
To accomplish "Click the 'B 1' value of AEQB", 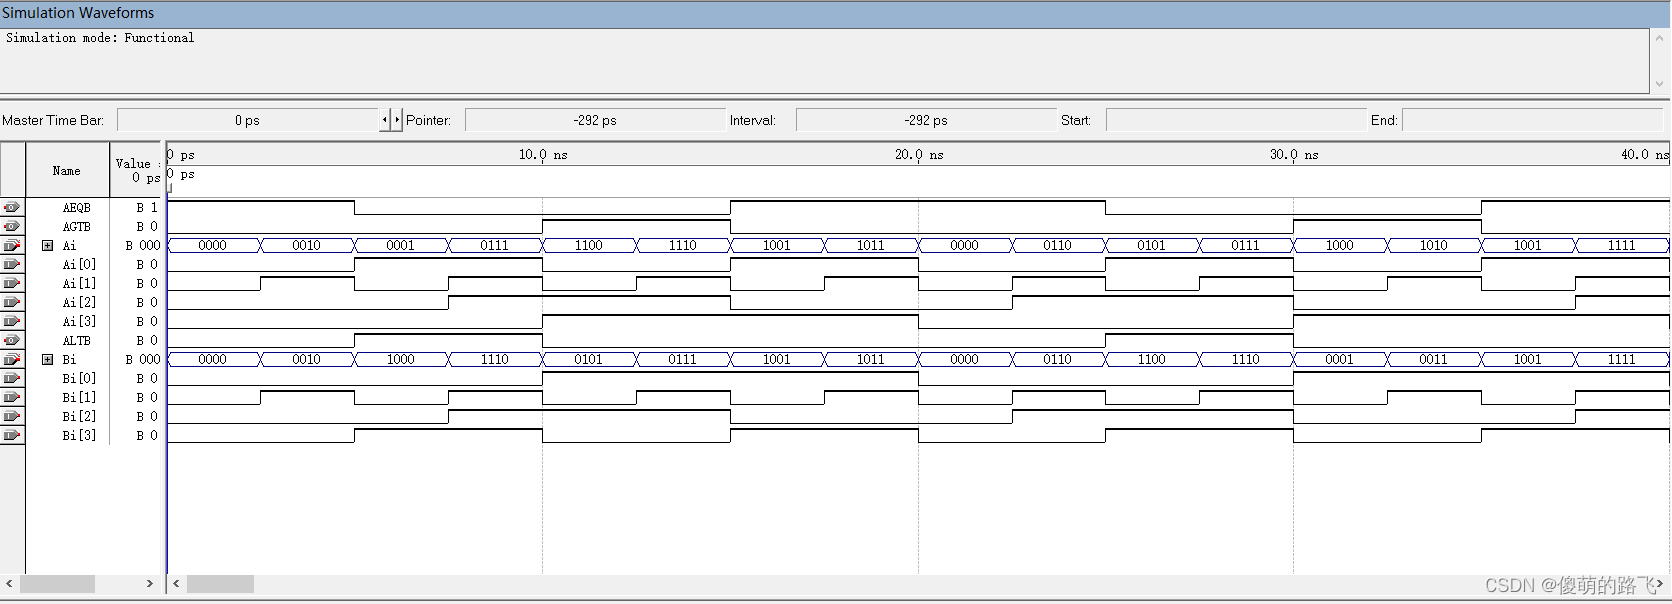I will [147, 207].
